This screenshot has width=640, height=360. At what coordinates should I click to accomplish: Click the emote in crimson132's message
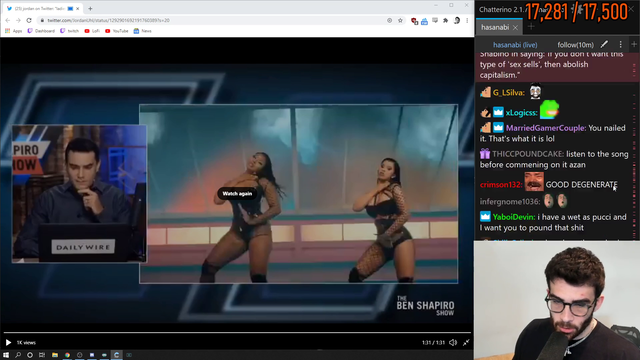(534, 182)
